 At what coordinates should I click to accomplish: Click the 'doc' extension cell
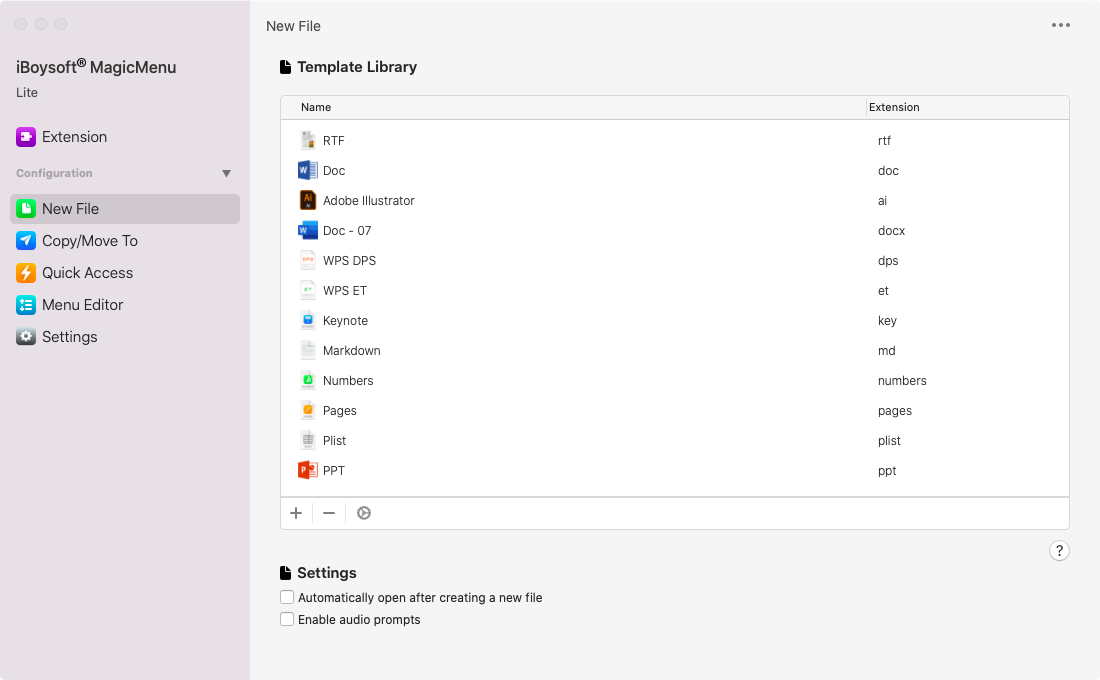[887, 171]
